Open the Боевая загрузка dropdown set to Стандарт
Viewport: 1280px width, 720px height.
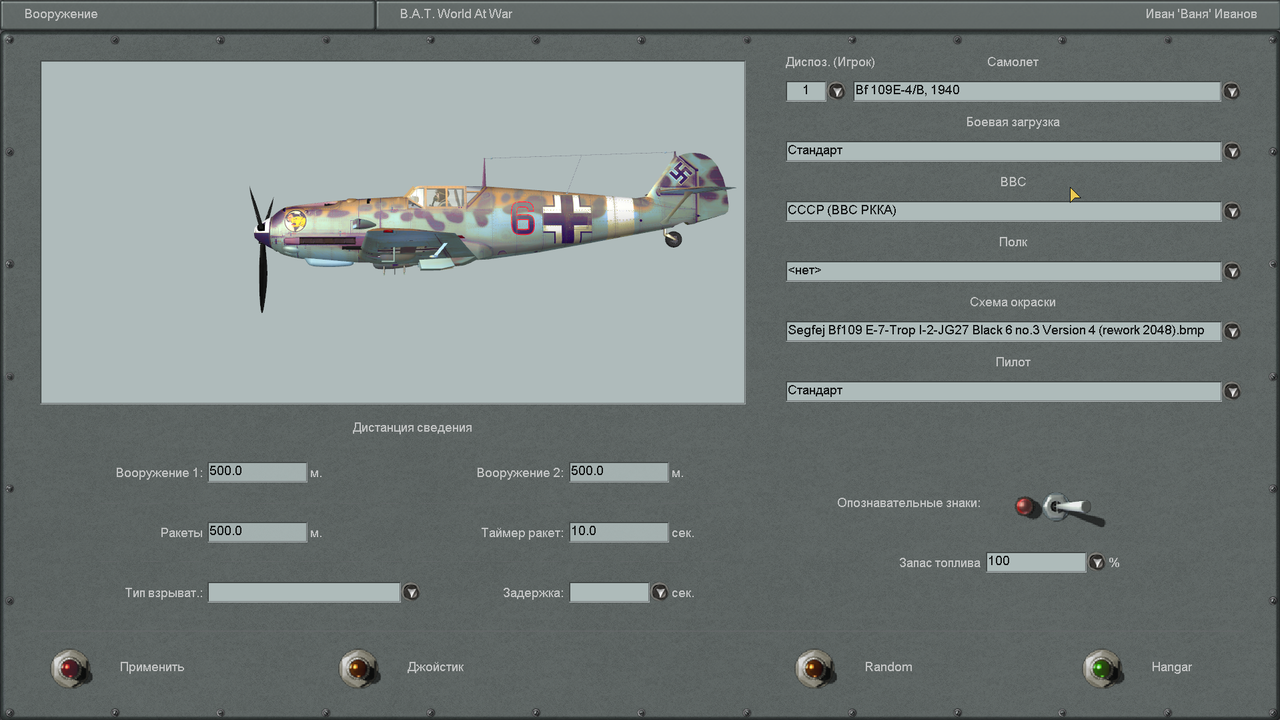1232,151
